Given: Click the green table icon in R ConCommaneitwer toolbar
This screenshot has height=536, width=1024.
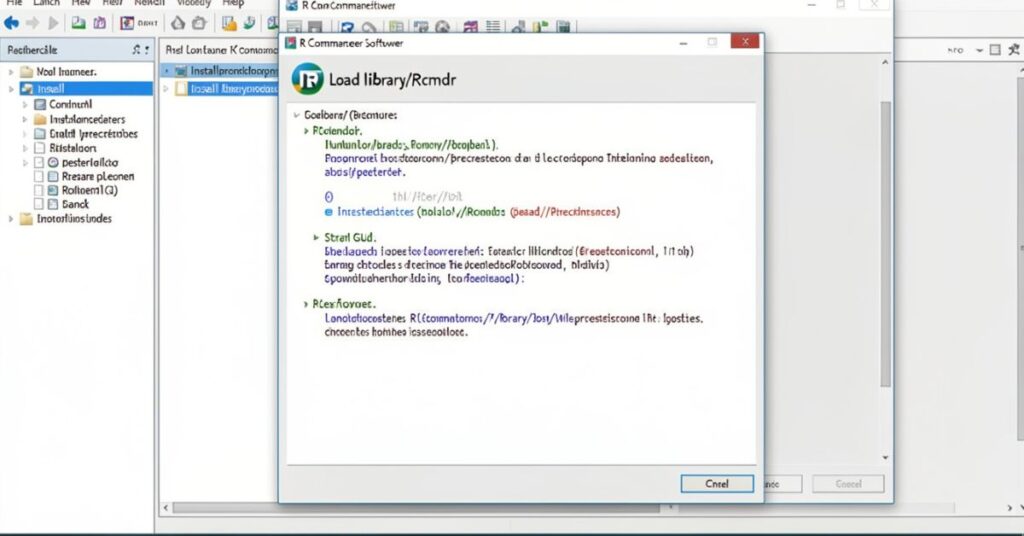Looking at the screenshot, I should [396, 27].
